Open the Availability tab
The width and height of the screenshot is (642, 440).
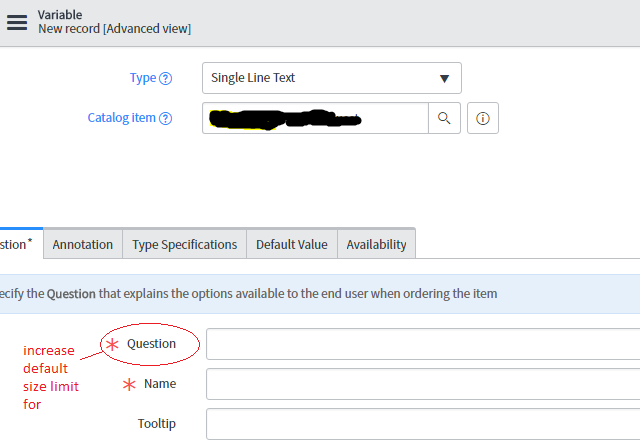[376, 244]
